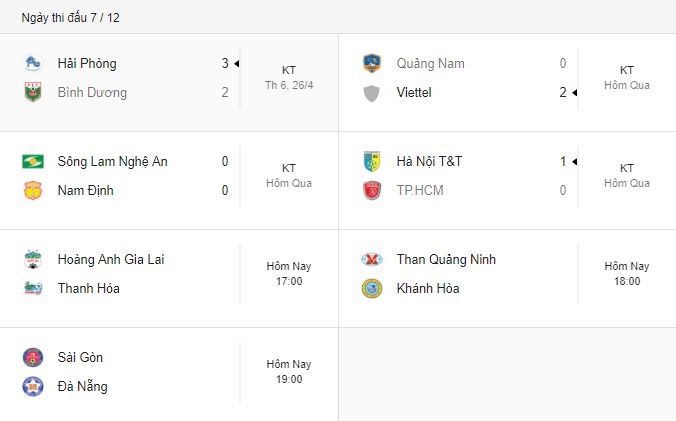Viewport: 676px width, 421px height.
Task: Click the winner arrow beside Hà Nội T&T score
Action: click(x=575, y=162)
